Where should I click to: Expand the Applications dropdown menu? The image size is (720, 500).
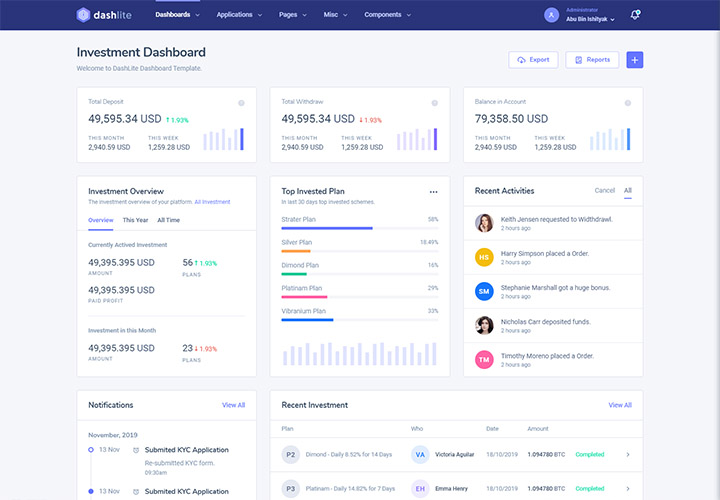[239, 15]
